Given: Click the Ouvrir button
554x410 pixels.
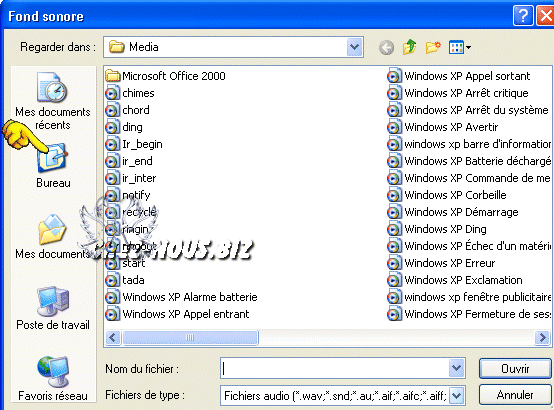Looking at the screenshot, I should 515,368.
